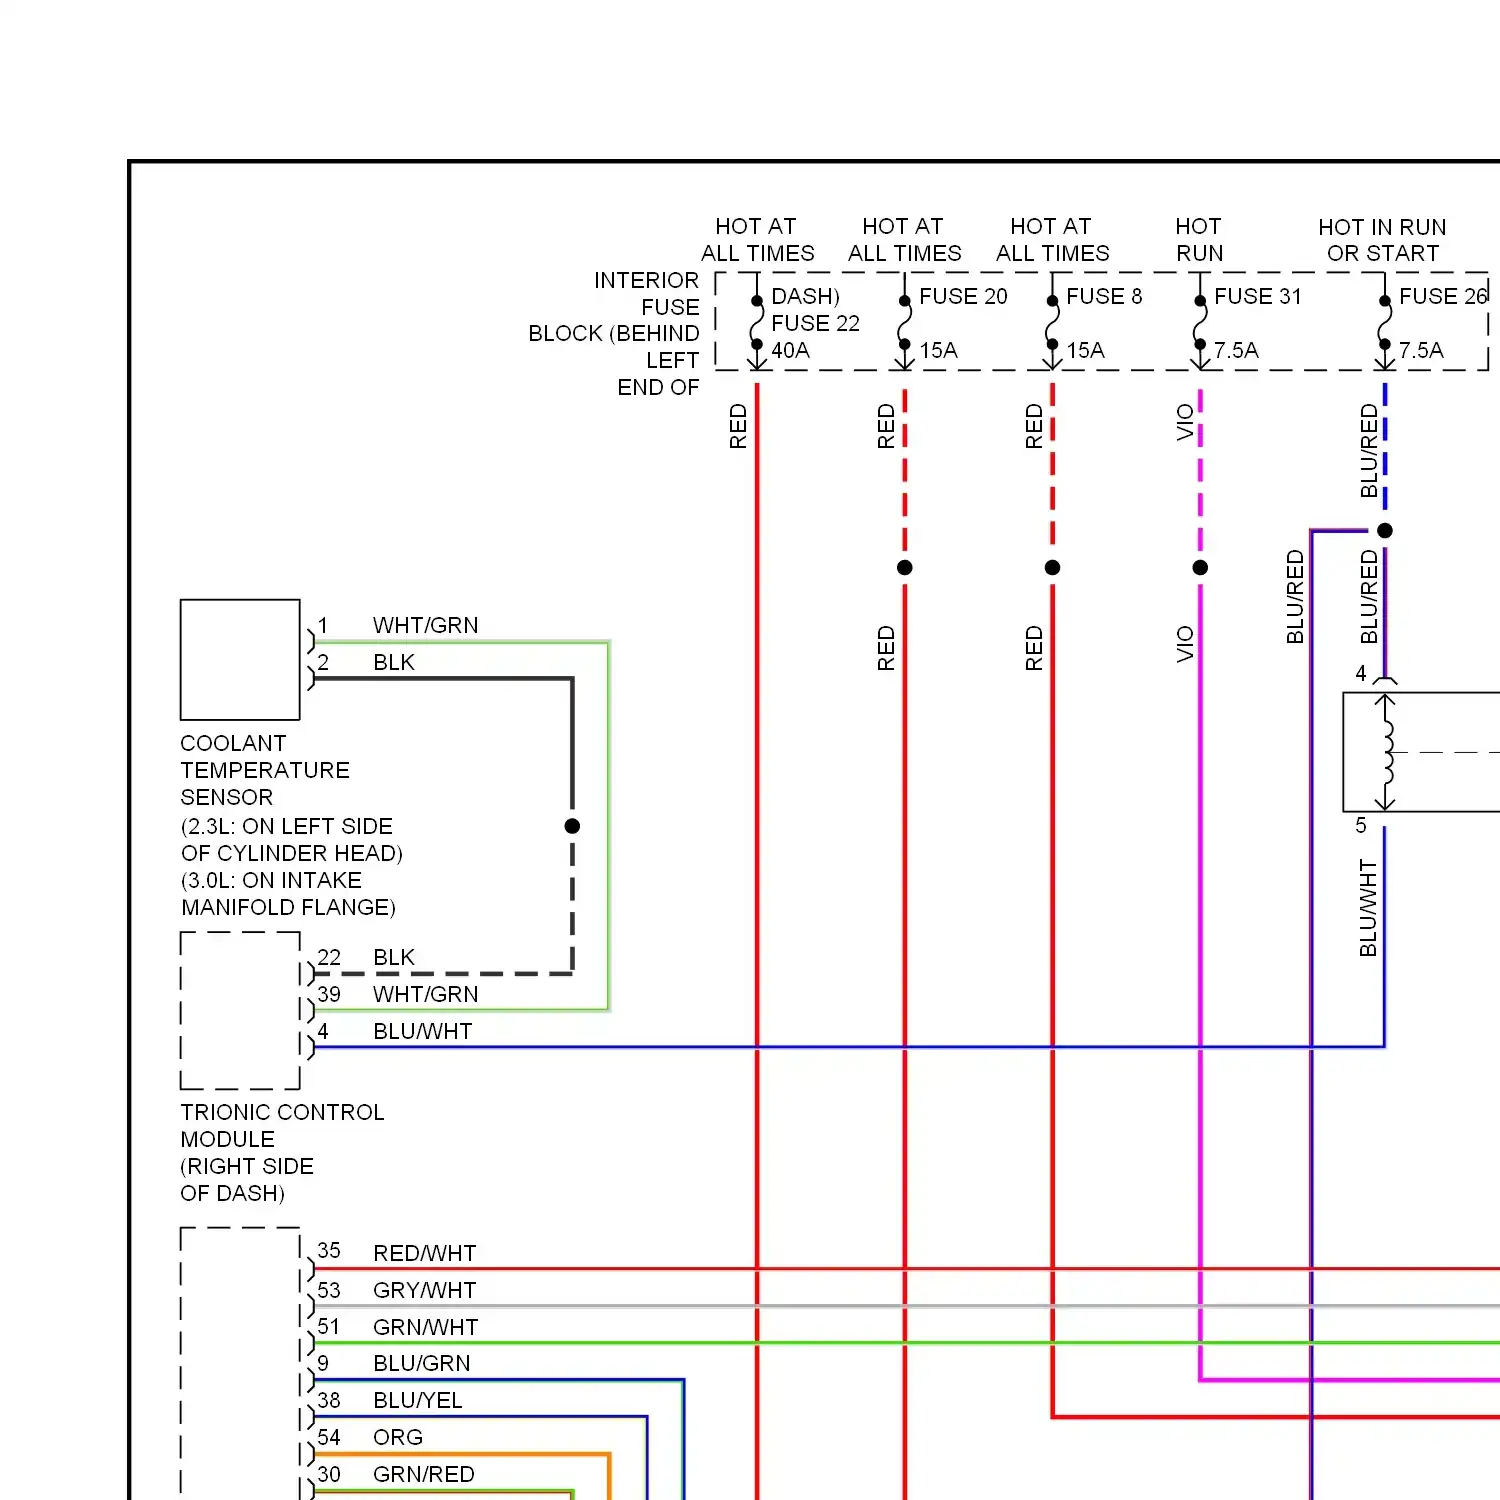Click the 7.5A rating under FUSE 31
The height and width of the screenshot is (1500, 1500).
[1236, 351]
